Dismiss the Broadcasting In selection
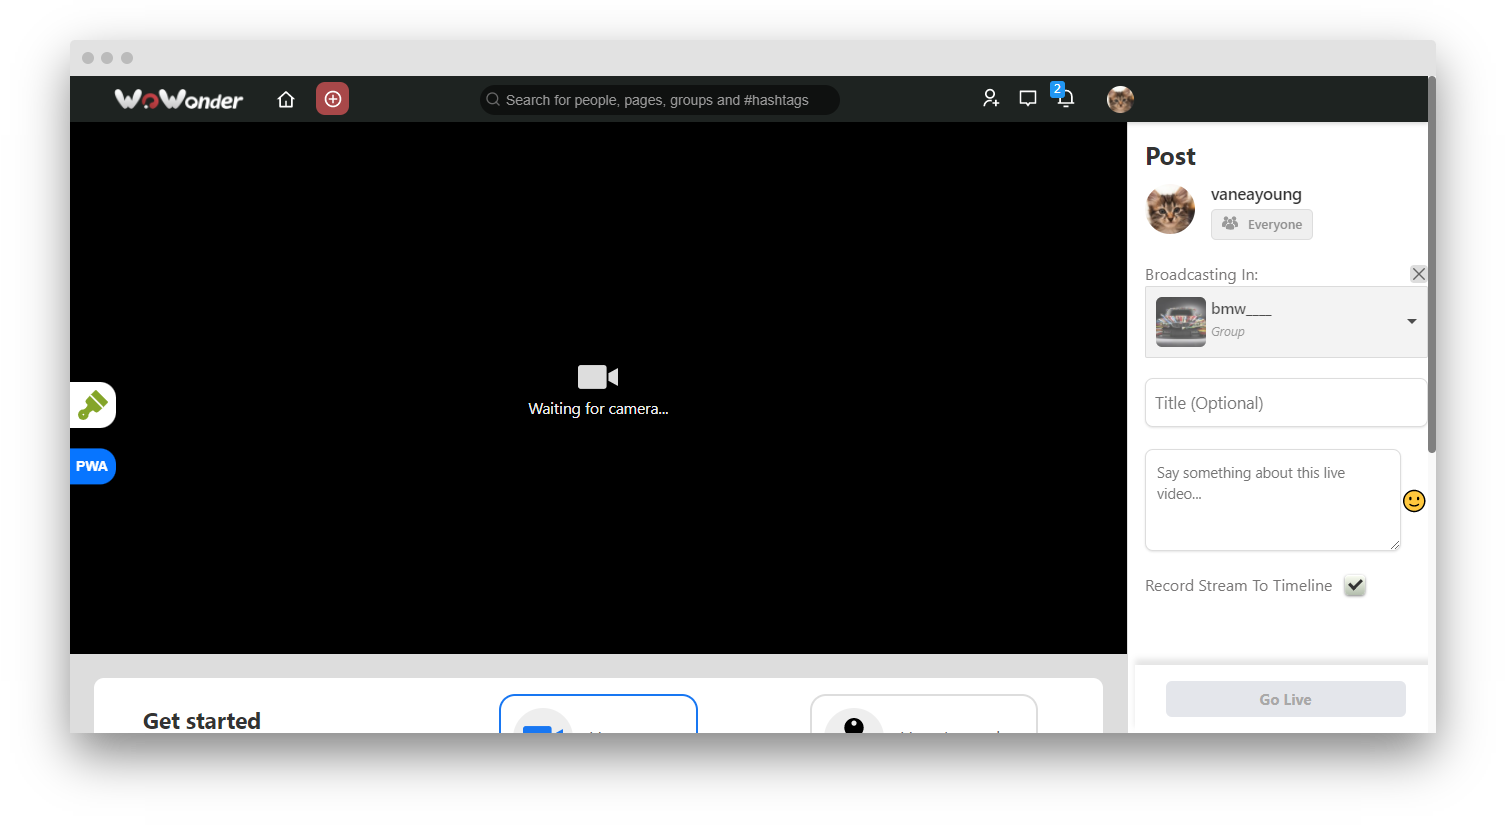 coord(1418,273)
